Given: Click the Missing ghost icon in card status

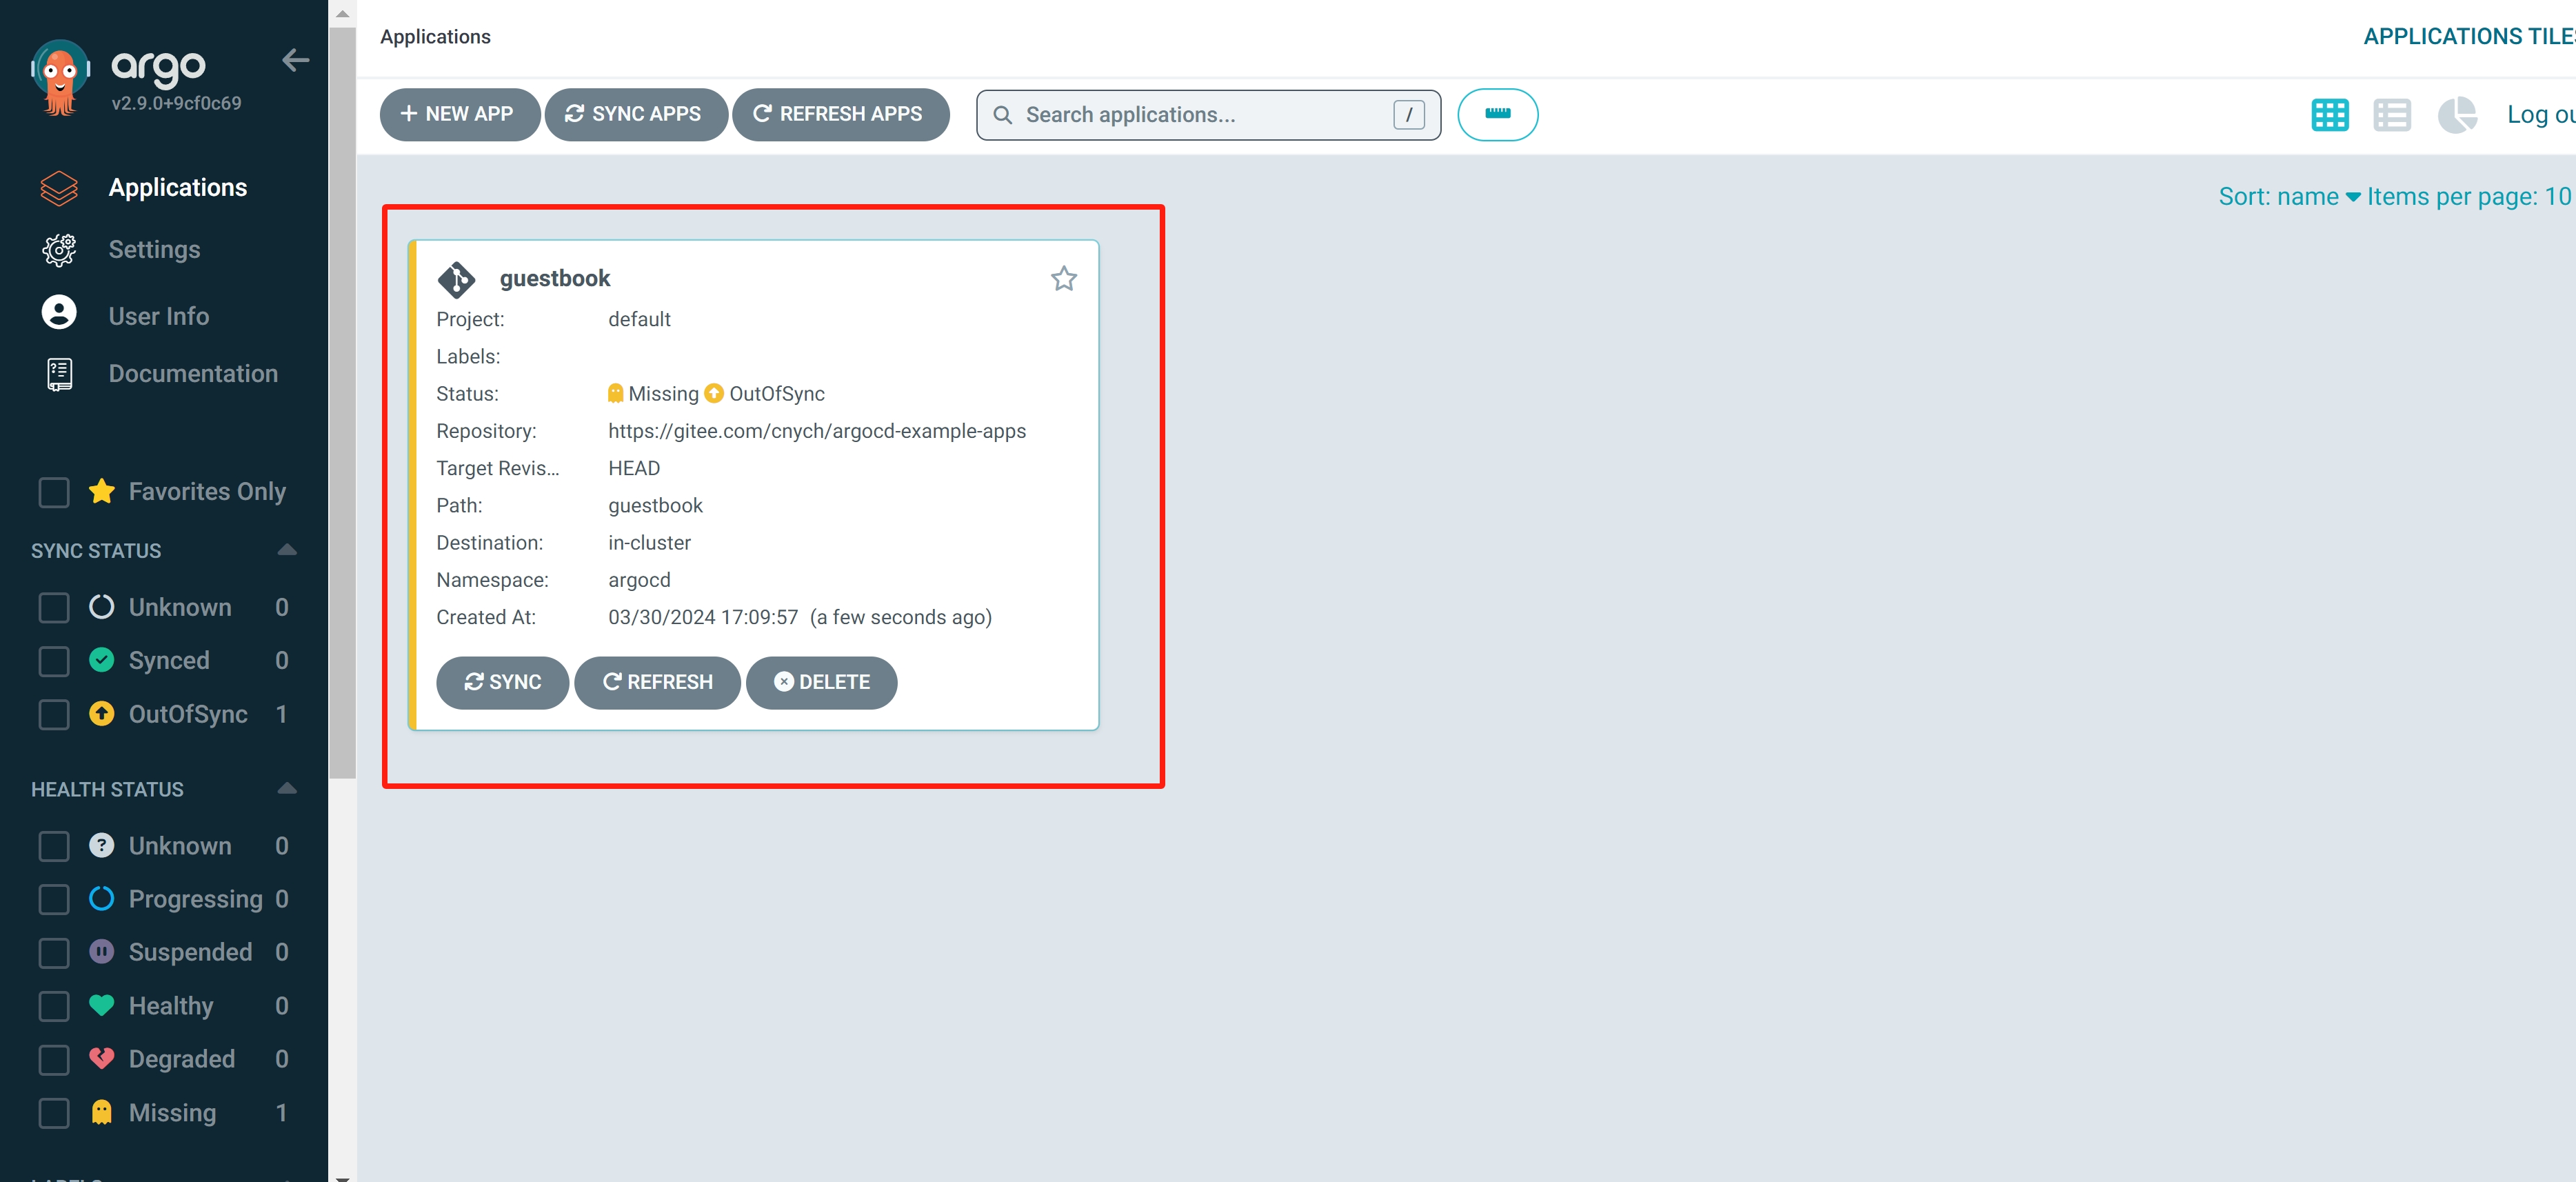Looking at the screenshot, I should 615,393.
